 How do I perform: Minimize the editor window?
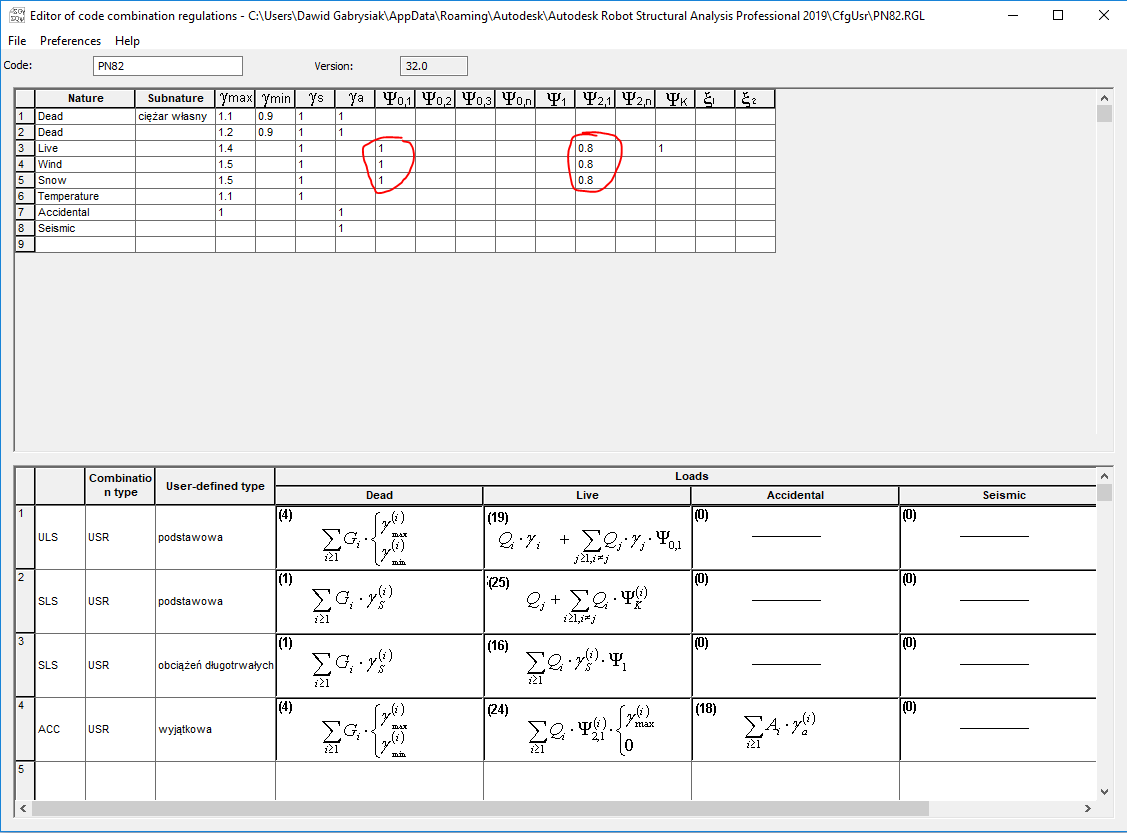1013,15
